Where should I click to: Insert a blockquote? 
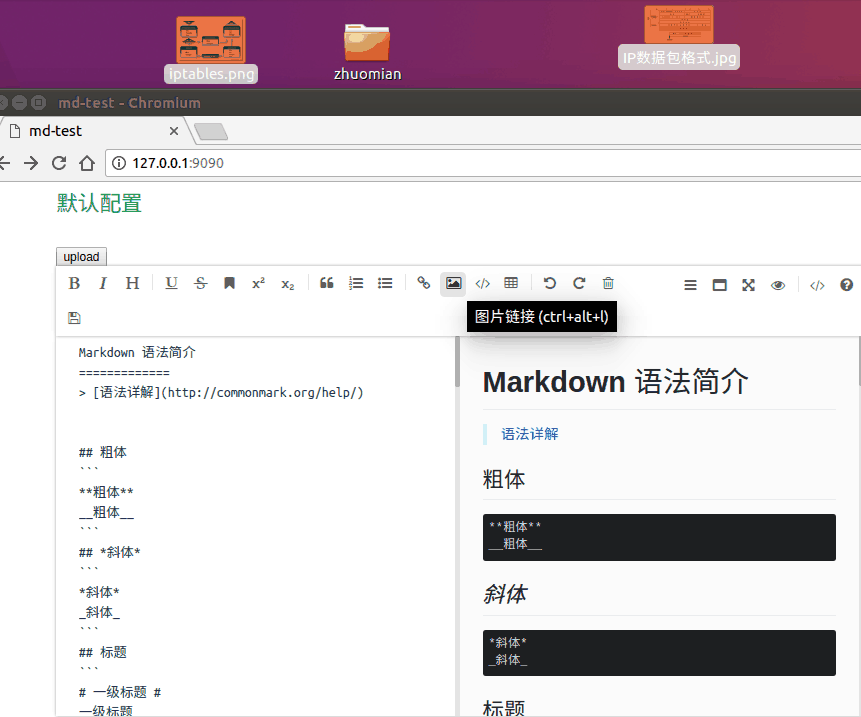pyautogui.click(x=327, y=283)
